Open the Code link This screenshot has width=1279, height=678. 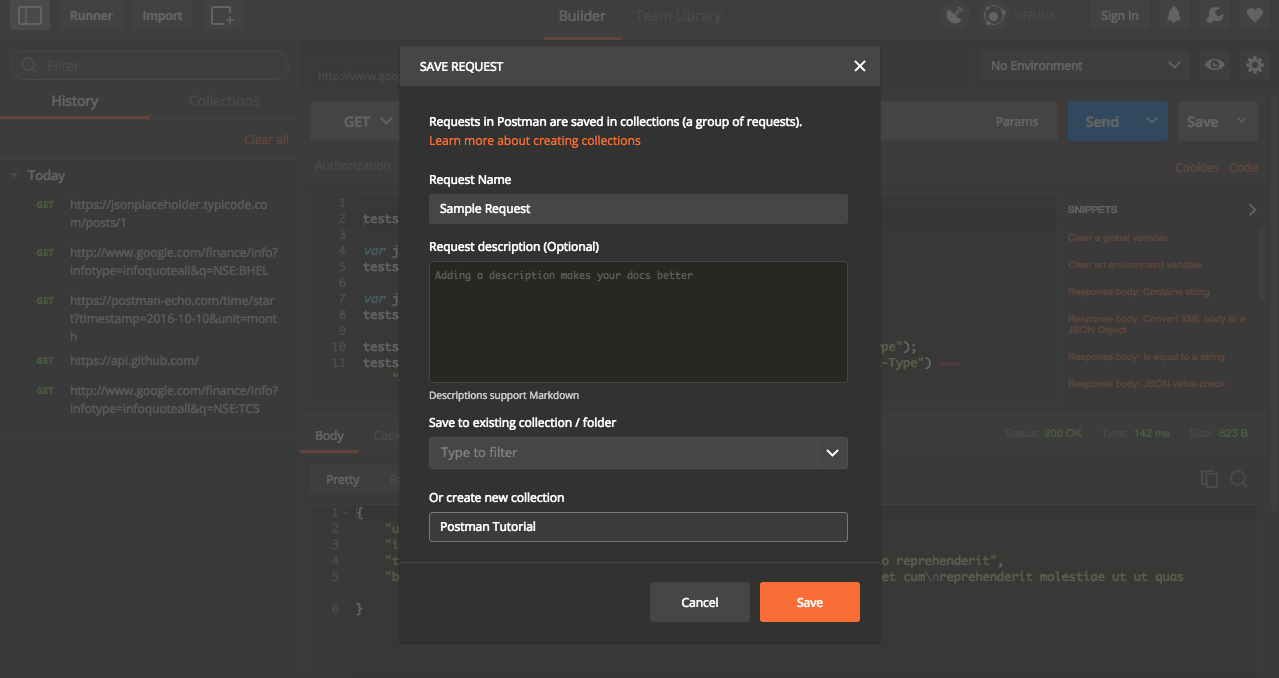[1243, 167]
